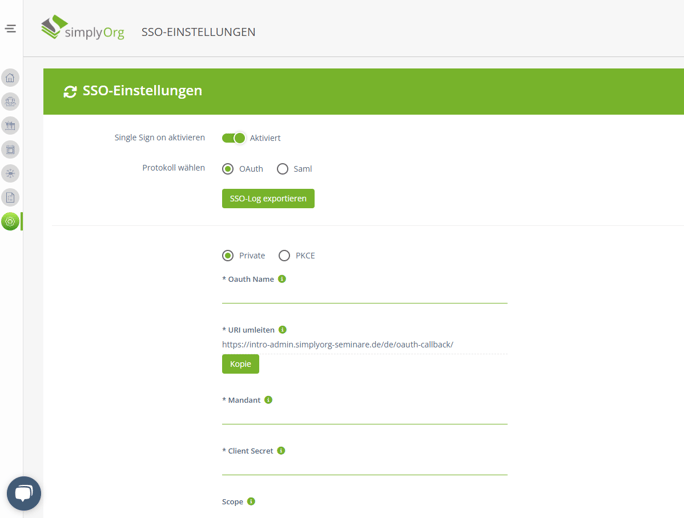Show info for URI umleiten

pos(283,330)
